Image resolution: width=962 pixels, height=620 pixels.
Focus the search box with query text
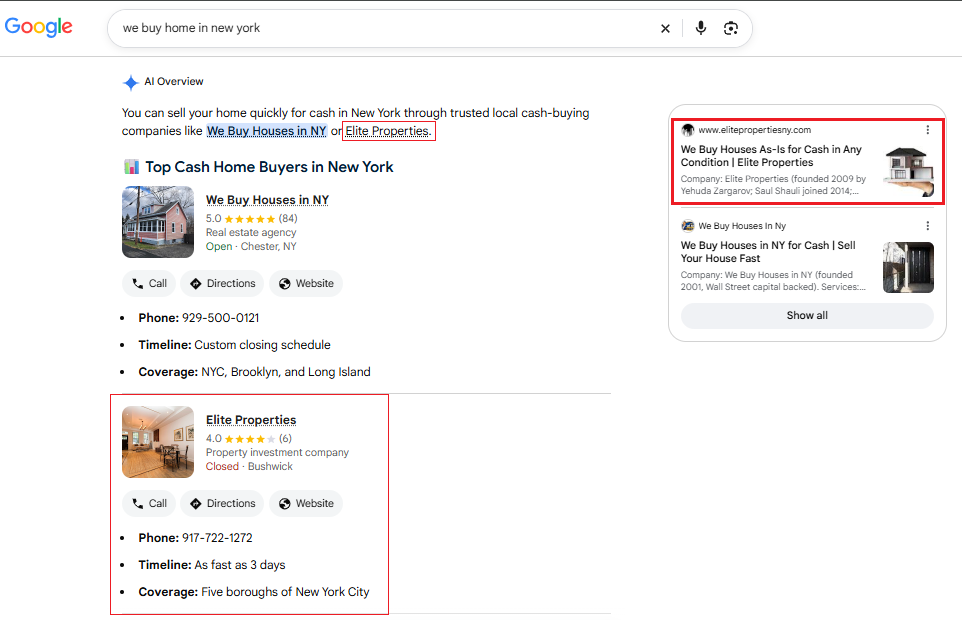(x=380, y=28)
